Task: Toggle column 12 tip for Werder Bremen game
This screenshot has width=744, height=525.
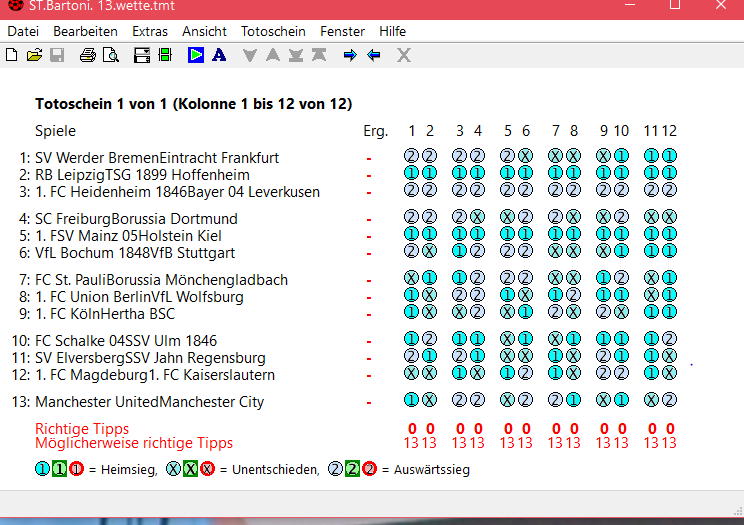Action: (x=669, y=156)
